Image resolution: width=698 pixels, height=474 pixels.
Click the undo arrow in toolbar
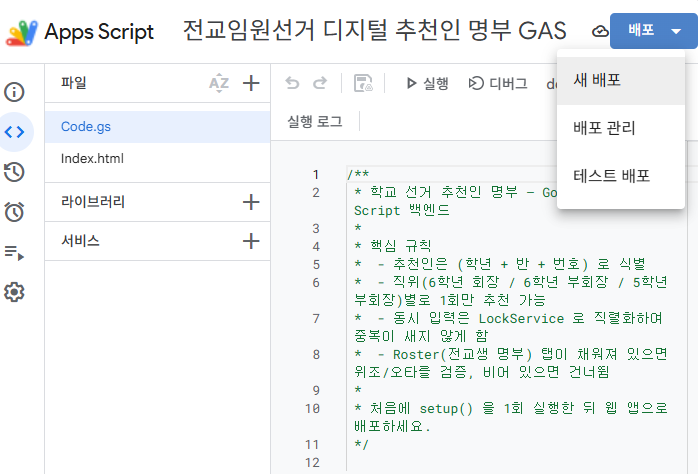click(x=292, y=83)
